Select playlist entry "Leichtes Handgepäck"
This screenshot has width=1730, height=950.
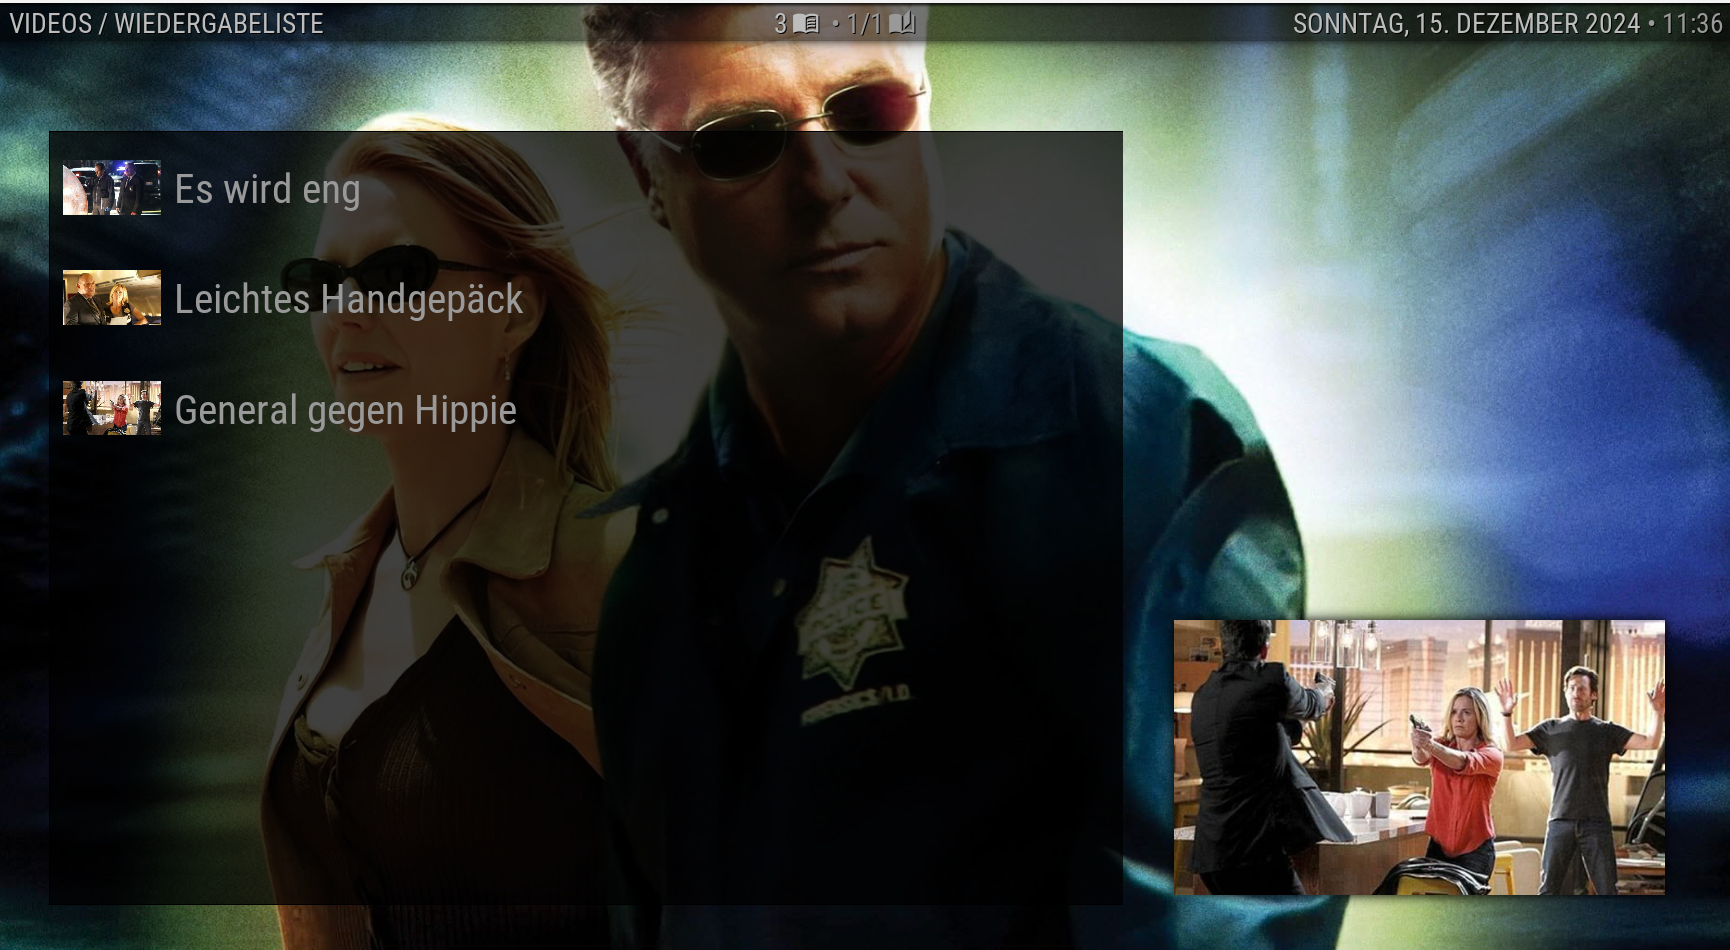click(585, 298)
